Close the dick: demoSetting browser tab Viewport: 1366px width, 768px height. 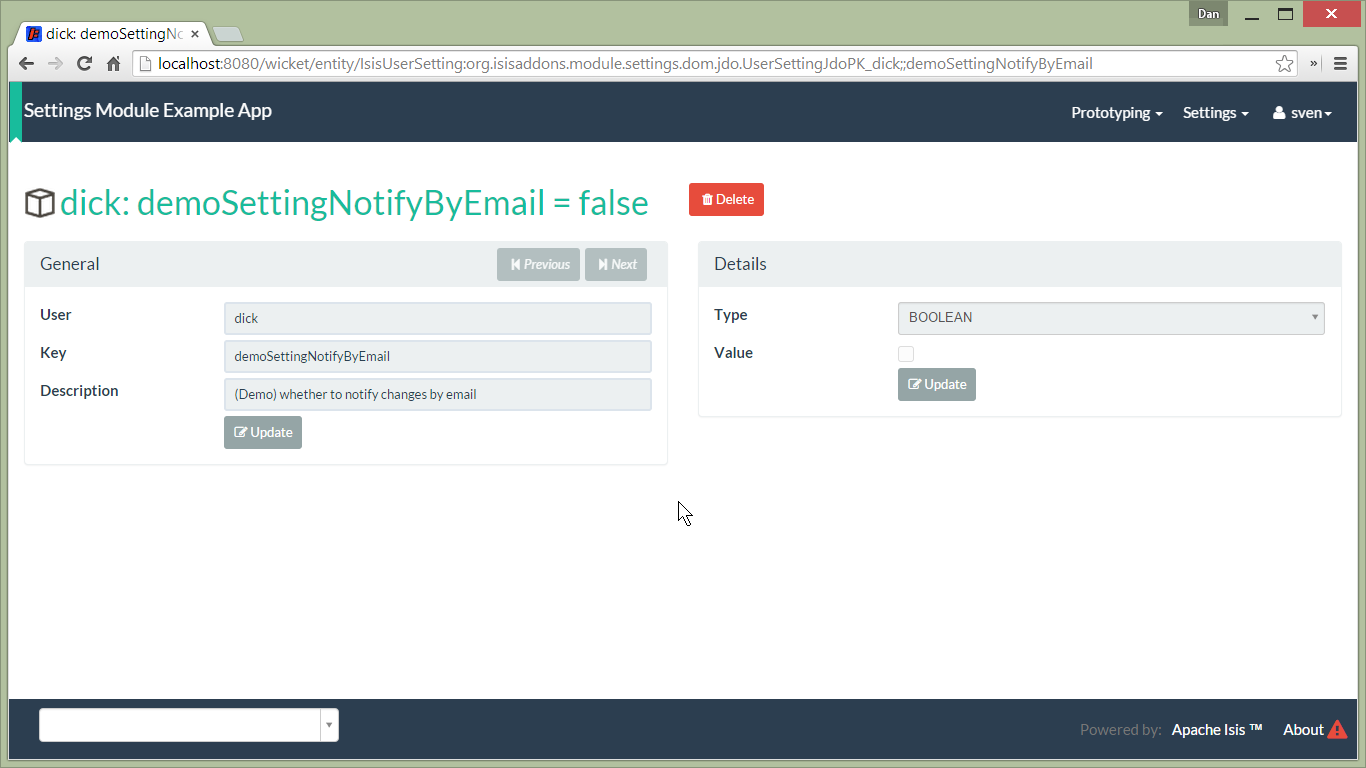tap(194, 33)
